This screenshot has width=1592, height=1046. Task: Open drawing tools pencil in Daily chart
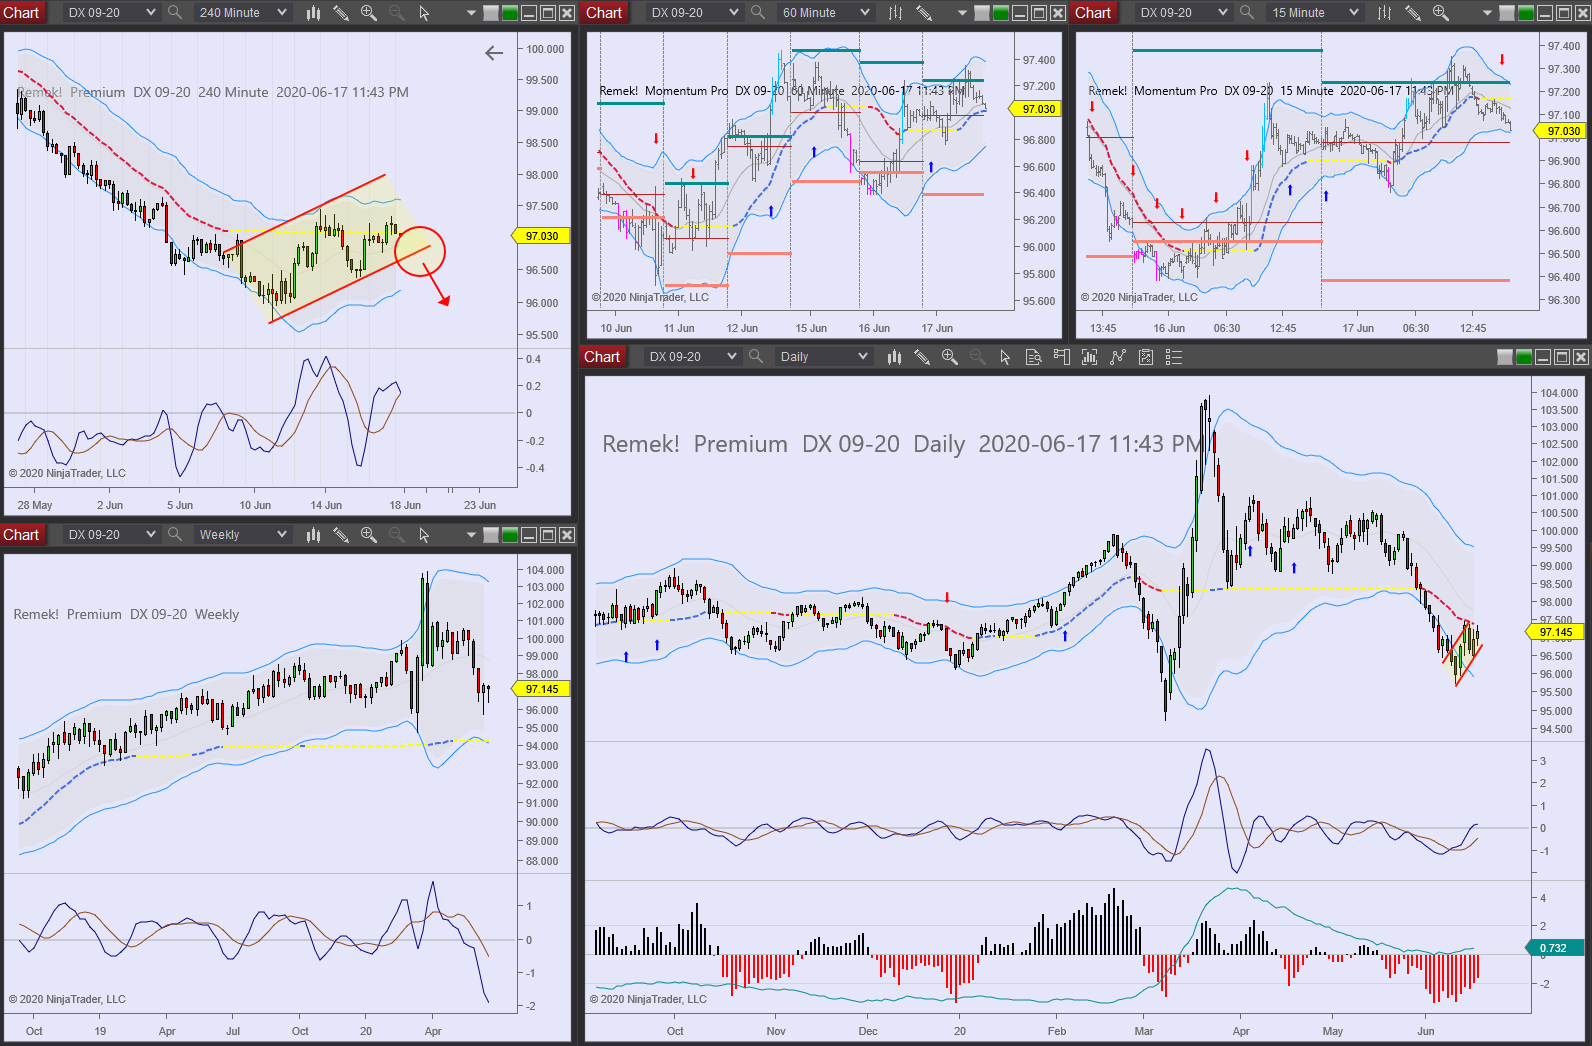click(922, 357)
